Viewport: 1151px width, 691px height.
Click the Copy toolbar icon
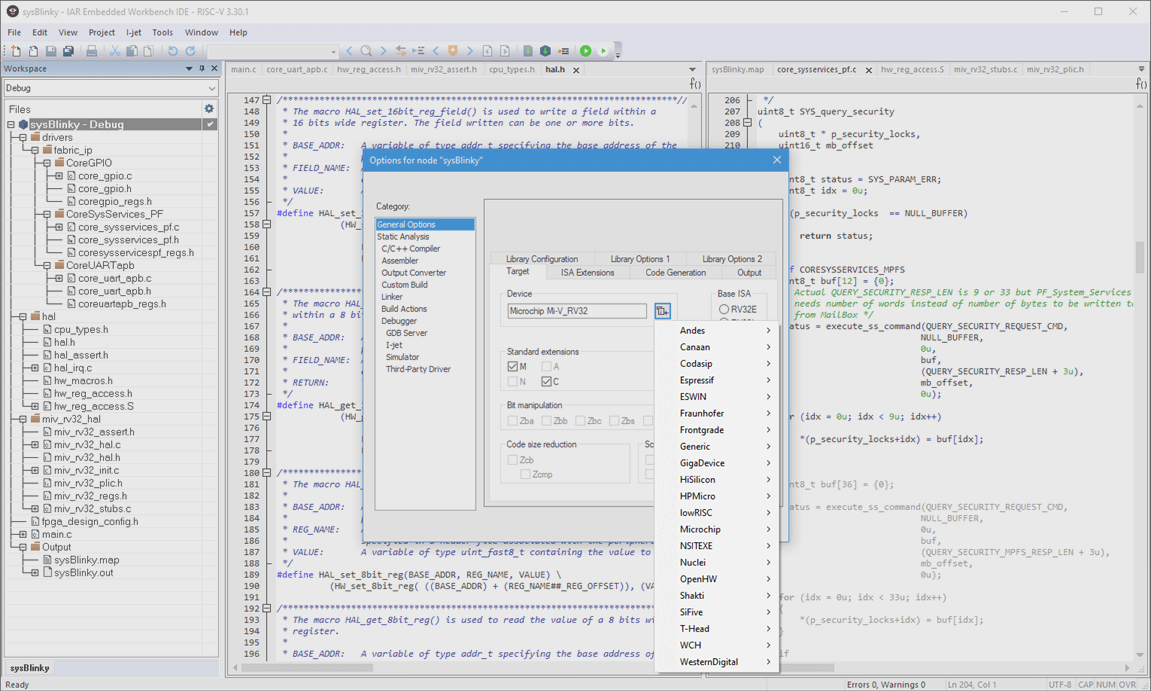coord(132,51)
